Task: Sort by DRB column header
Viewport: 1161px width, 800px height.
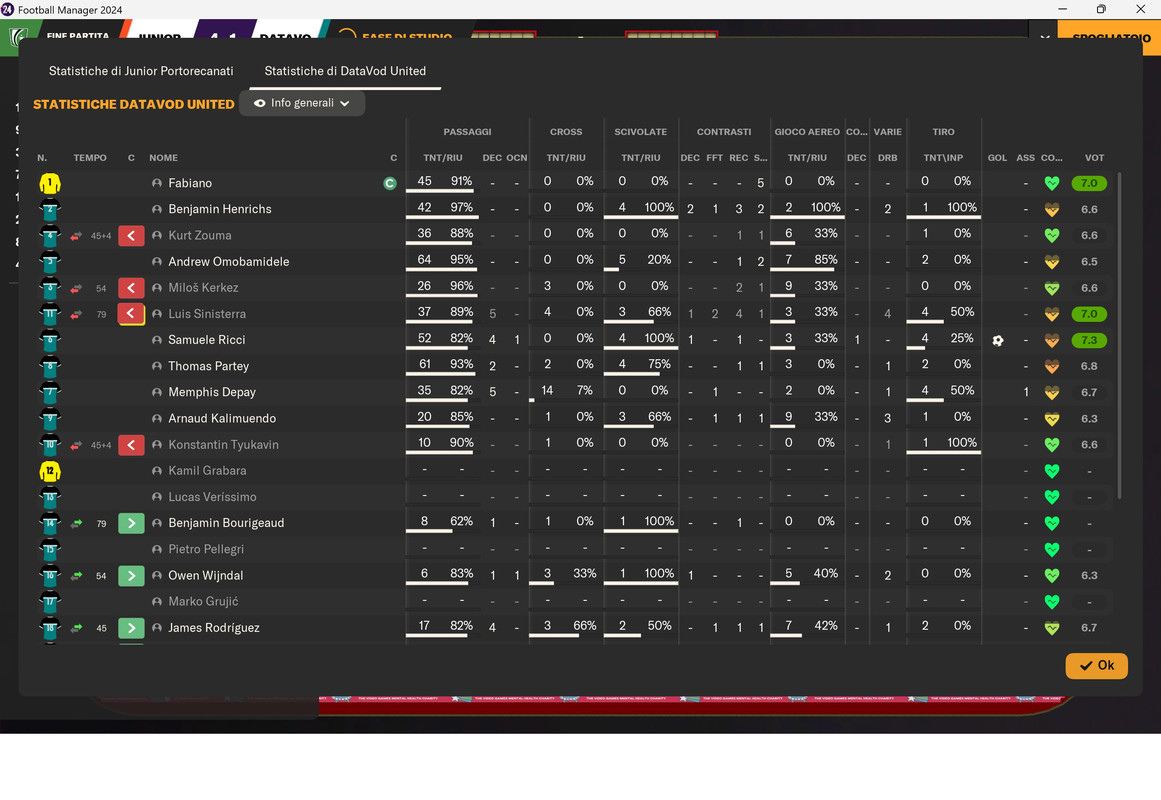Action: tap(887, 158)
